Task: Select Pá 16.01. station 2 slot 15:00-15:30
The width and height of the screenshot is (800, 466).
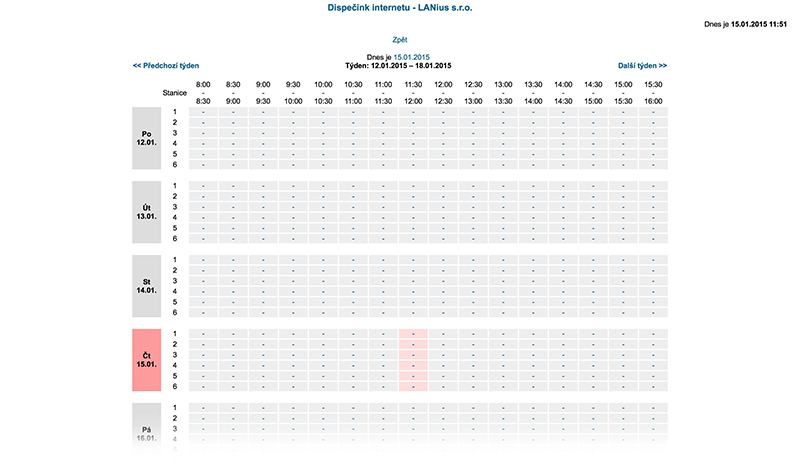Action: (x=623, y=419)
